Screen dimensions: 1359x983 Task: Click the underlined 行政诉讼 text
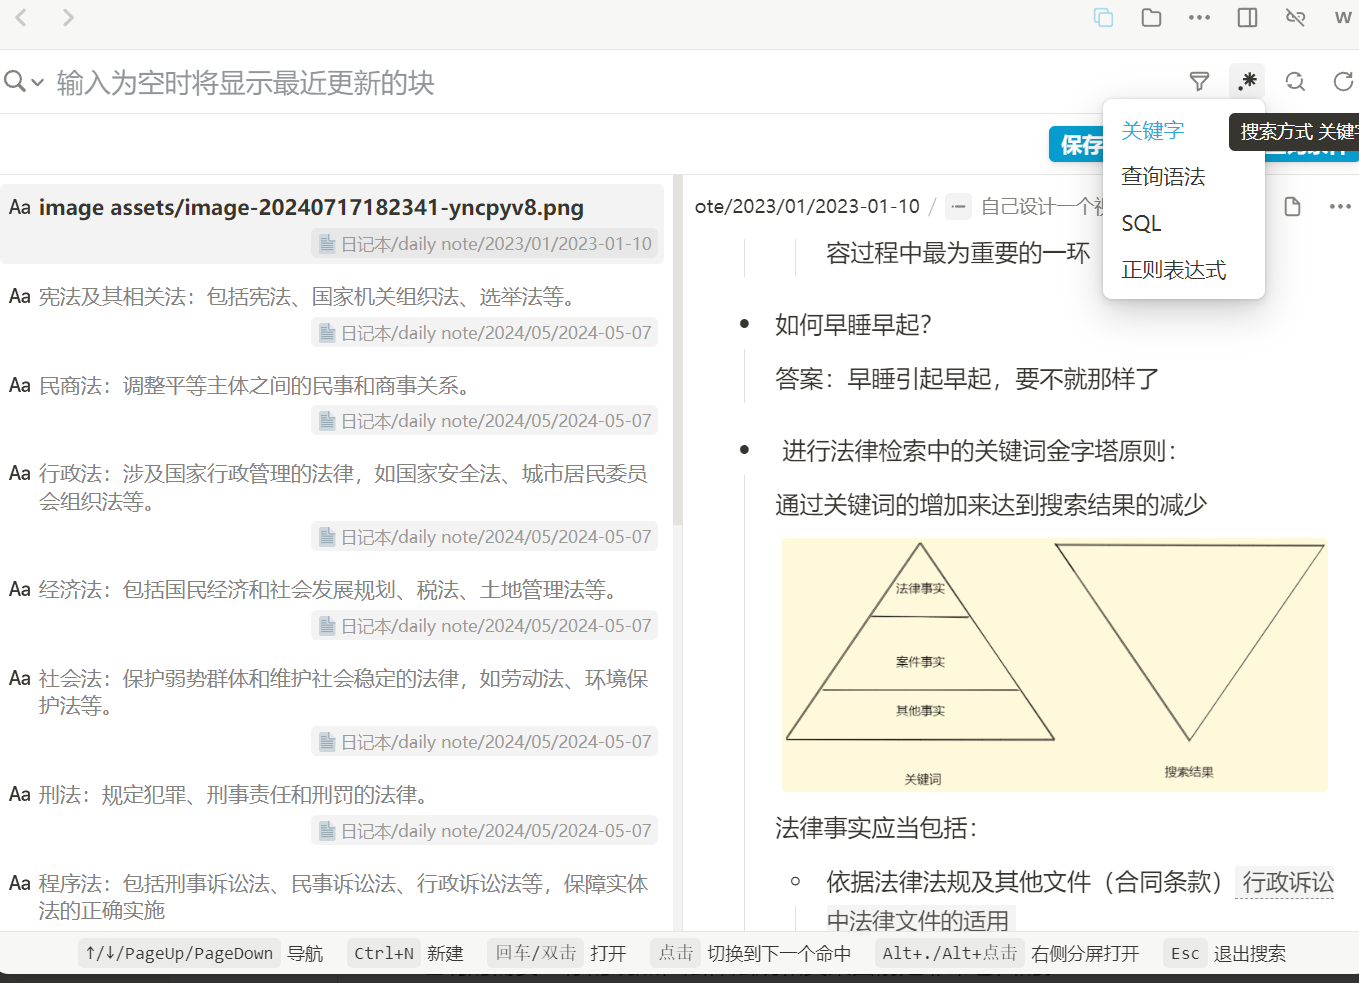pos(1287,882)
